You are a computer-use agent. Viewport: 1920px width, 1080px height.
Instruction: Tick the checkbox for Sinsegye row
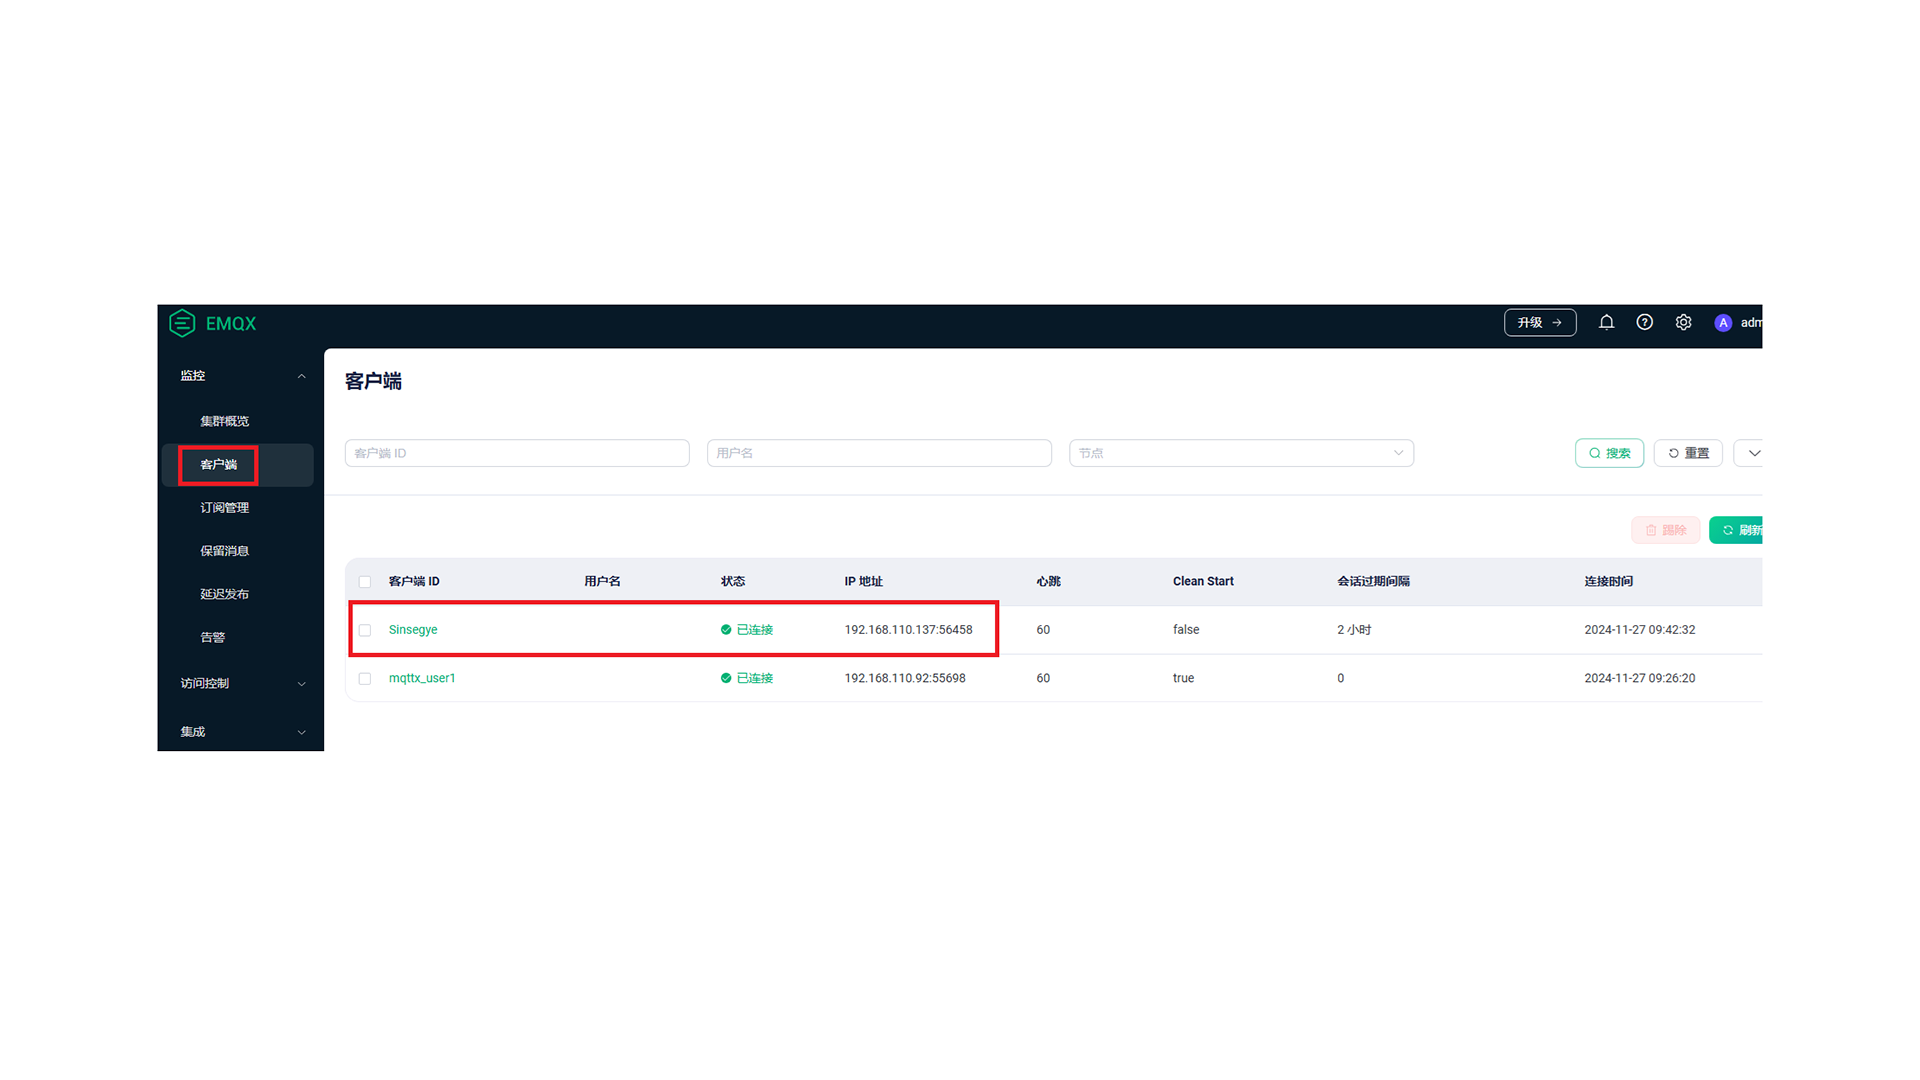(x=365, y=630)
